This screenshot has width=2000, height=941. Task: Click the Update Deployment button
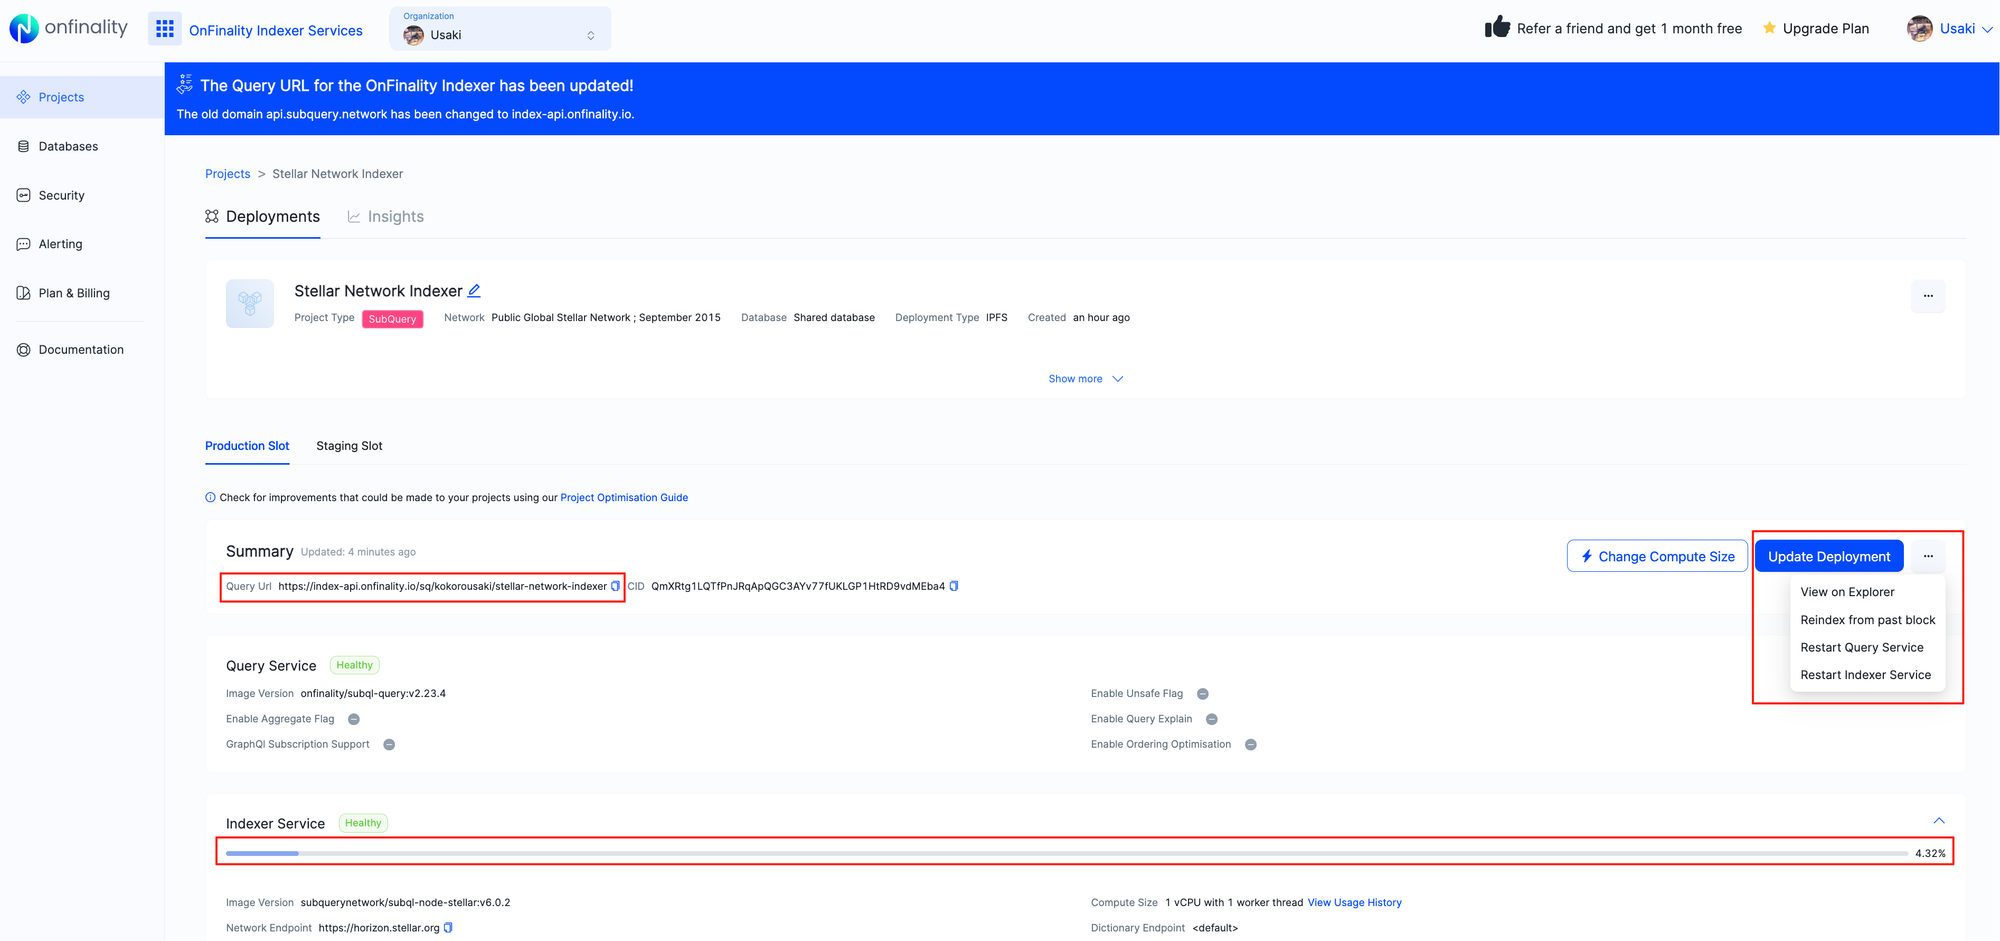click(1828, 555)
